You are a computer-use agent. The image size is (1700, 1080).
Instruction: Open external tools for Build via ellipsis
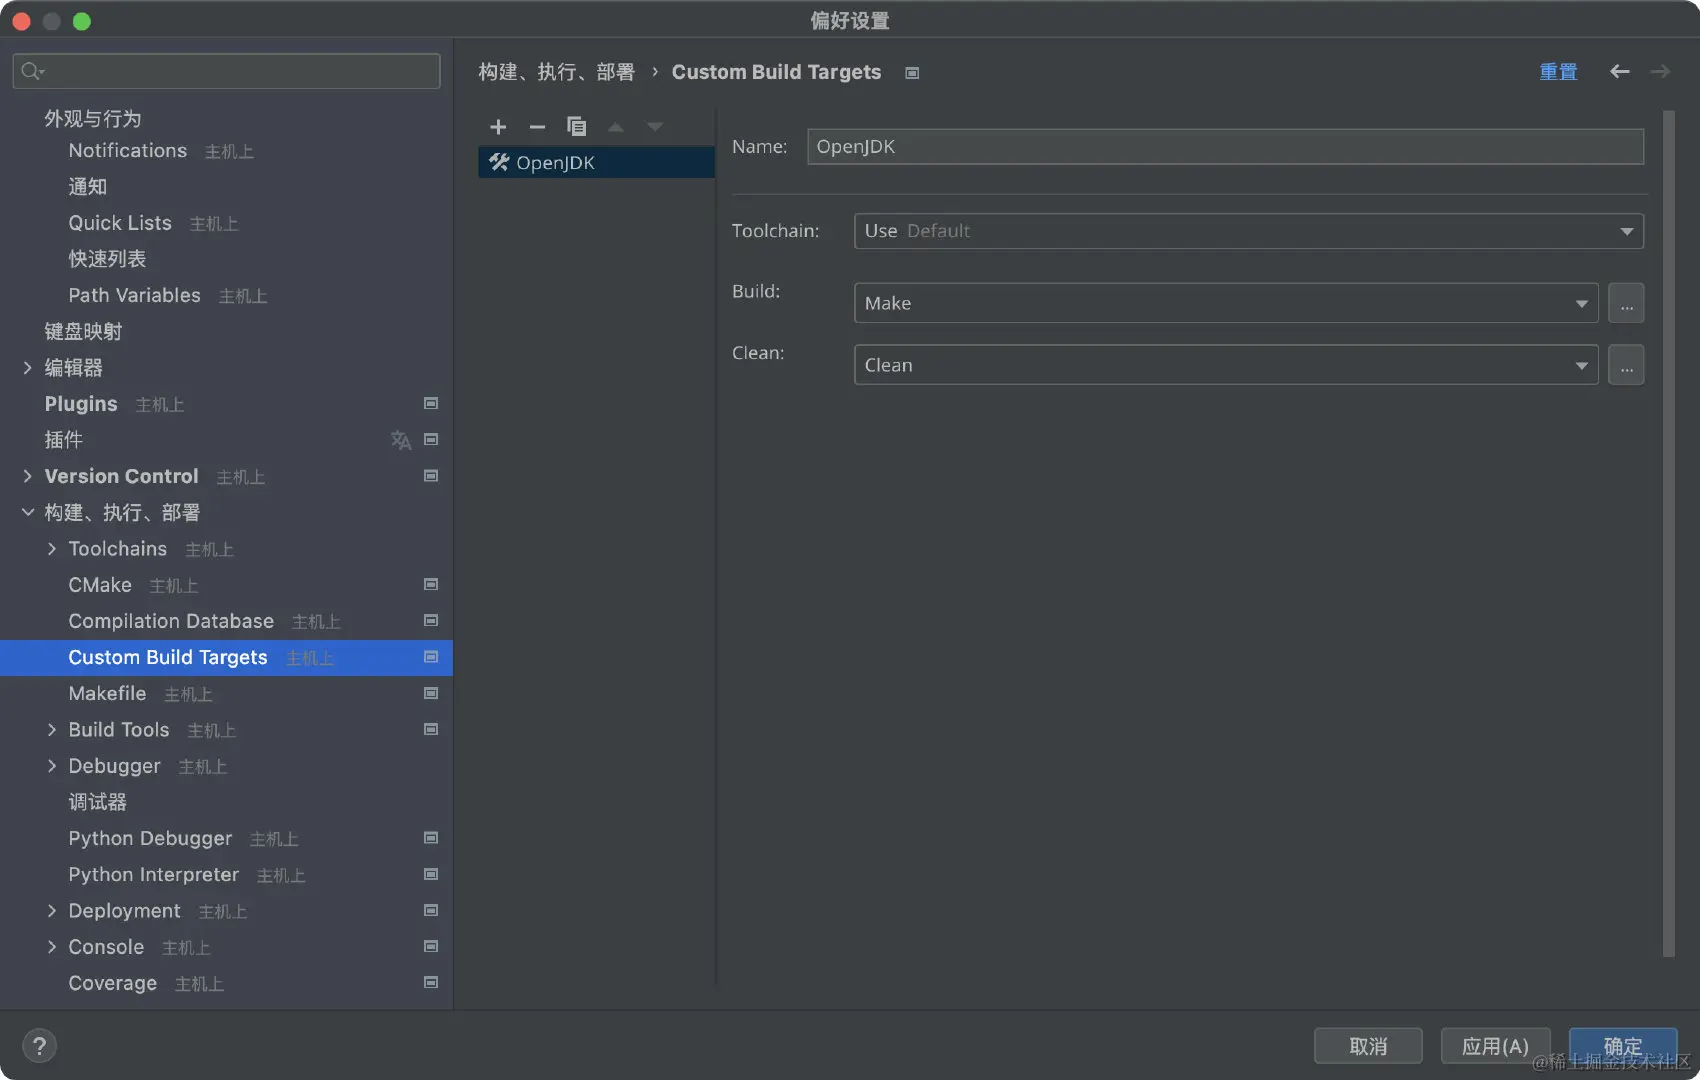tap(1626, 303)
